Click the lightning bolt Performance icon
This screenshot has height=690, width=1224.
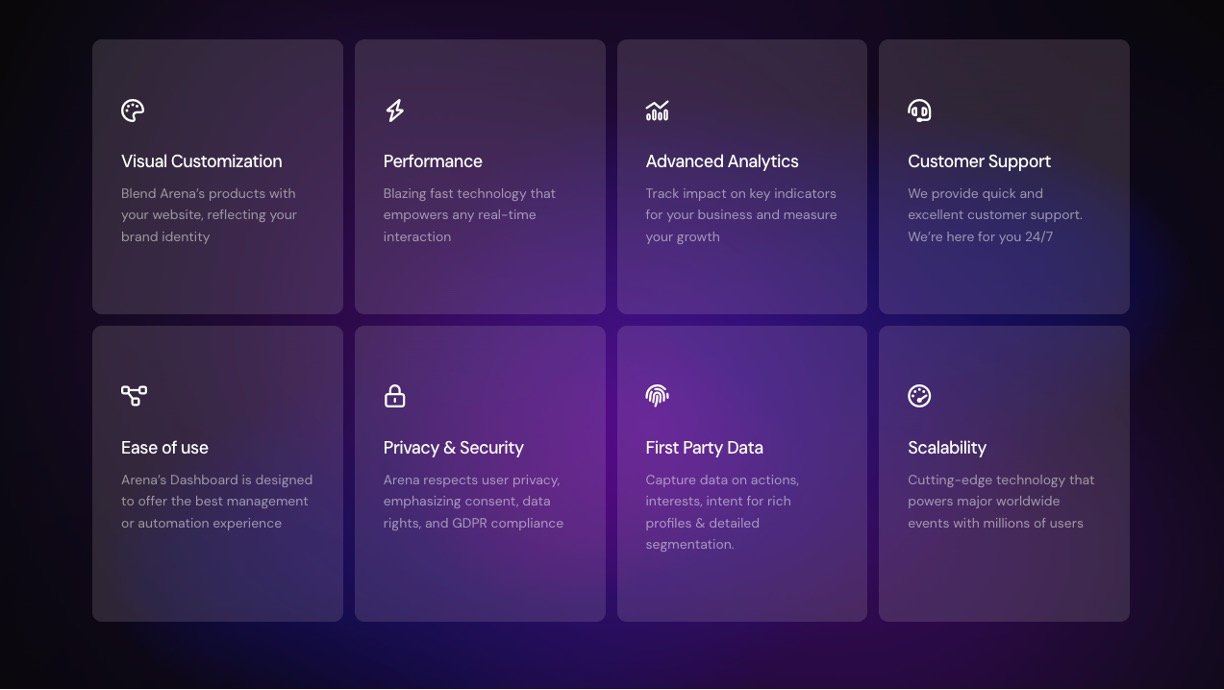coord(395,111)
